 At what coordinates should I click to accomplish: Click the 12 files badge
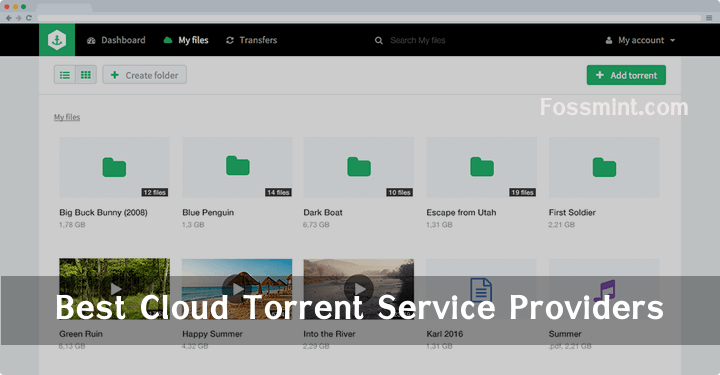click(x=155, y=192)
